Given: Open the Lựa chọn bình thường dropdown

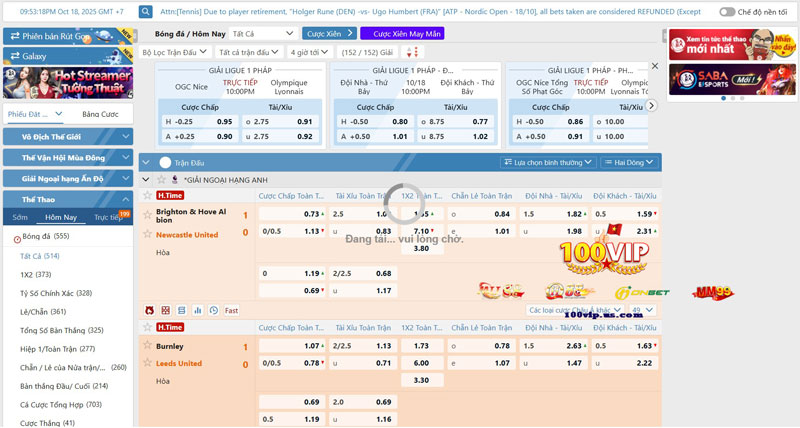Looking at the screenshot, I should coord(547,162).
